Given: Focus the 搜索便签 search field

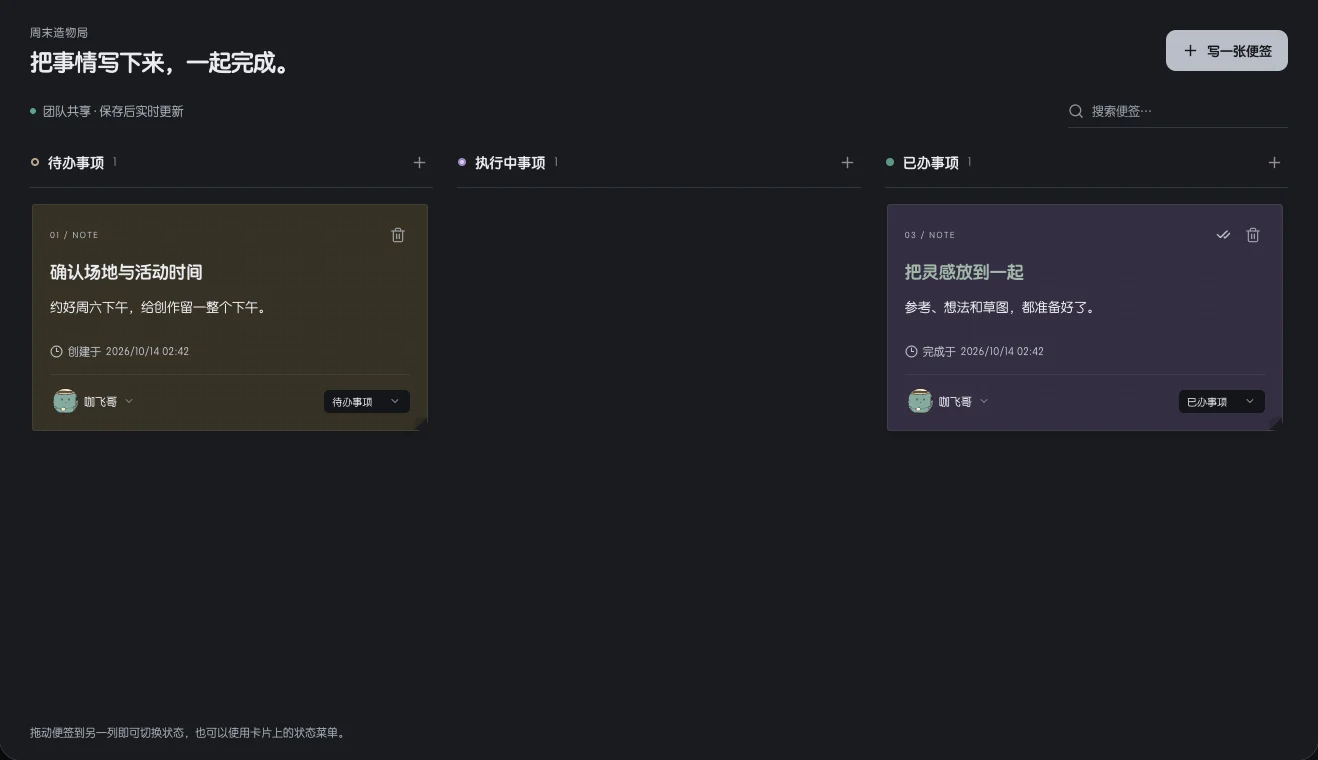Looking at the screenshot, I should point(1178,111).
